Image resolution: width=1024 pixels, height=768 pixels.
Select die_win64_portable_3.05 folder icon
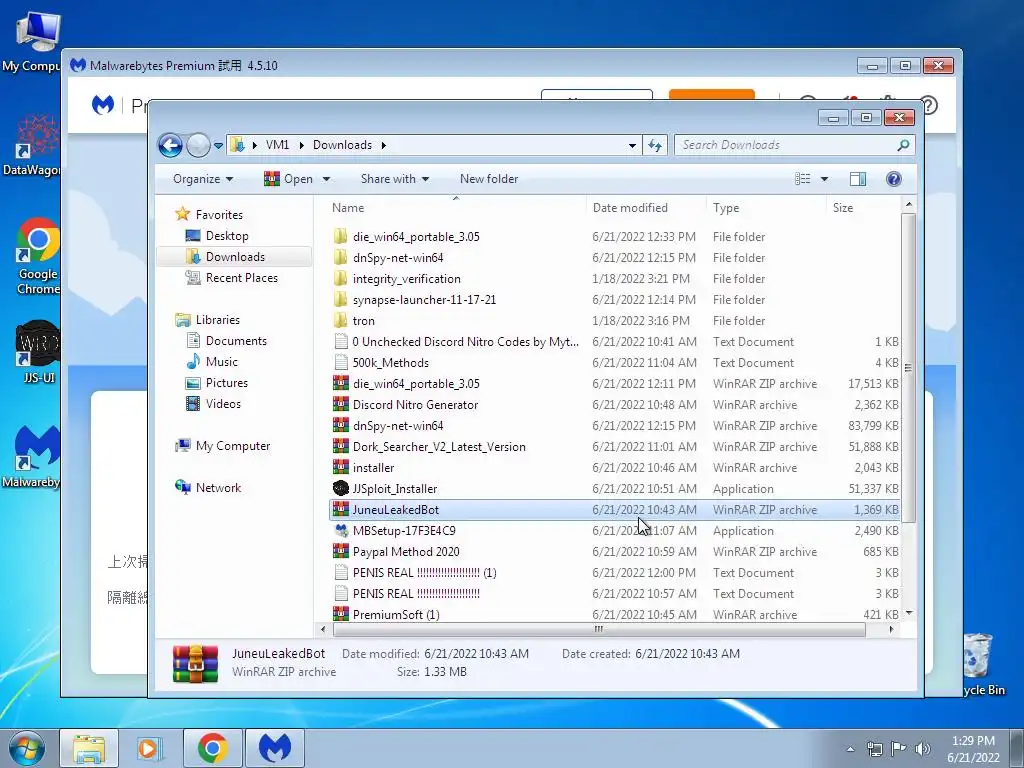[340, 236]
